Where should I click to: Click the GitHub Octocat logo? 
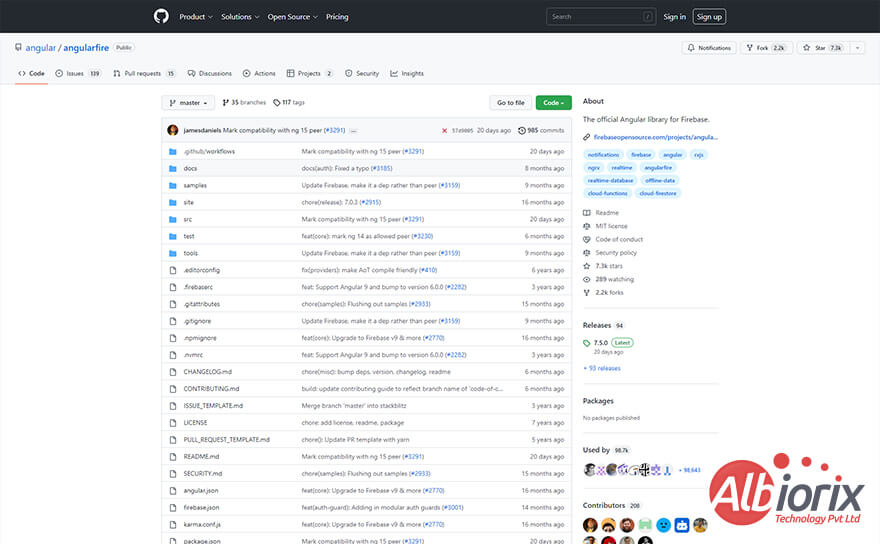(x=161, y=16)
